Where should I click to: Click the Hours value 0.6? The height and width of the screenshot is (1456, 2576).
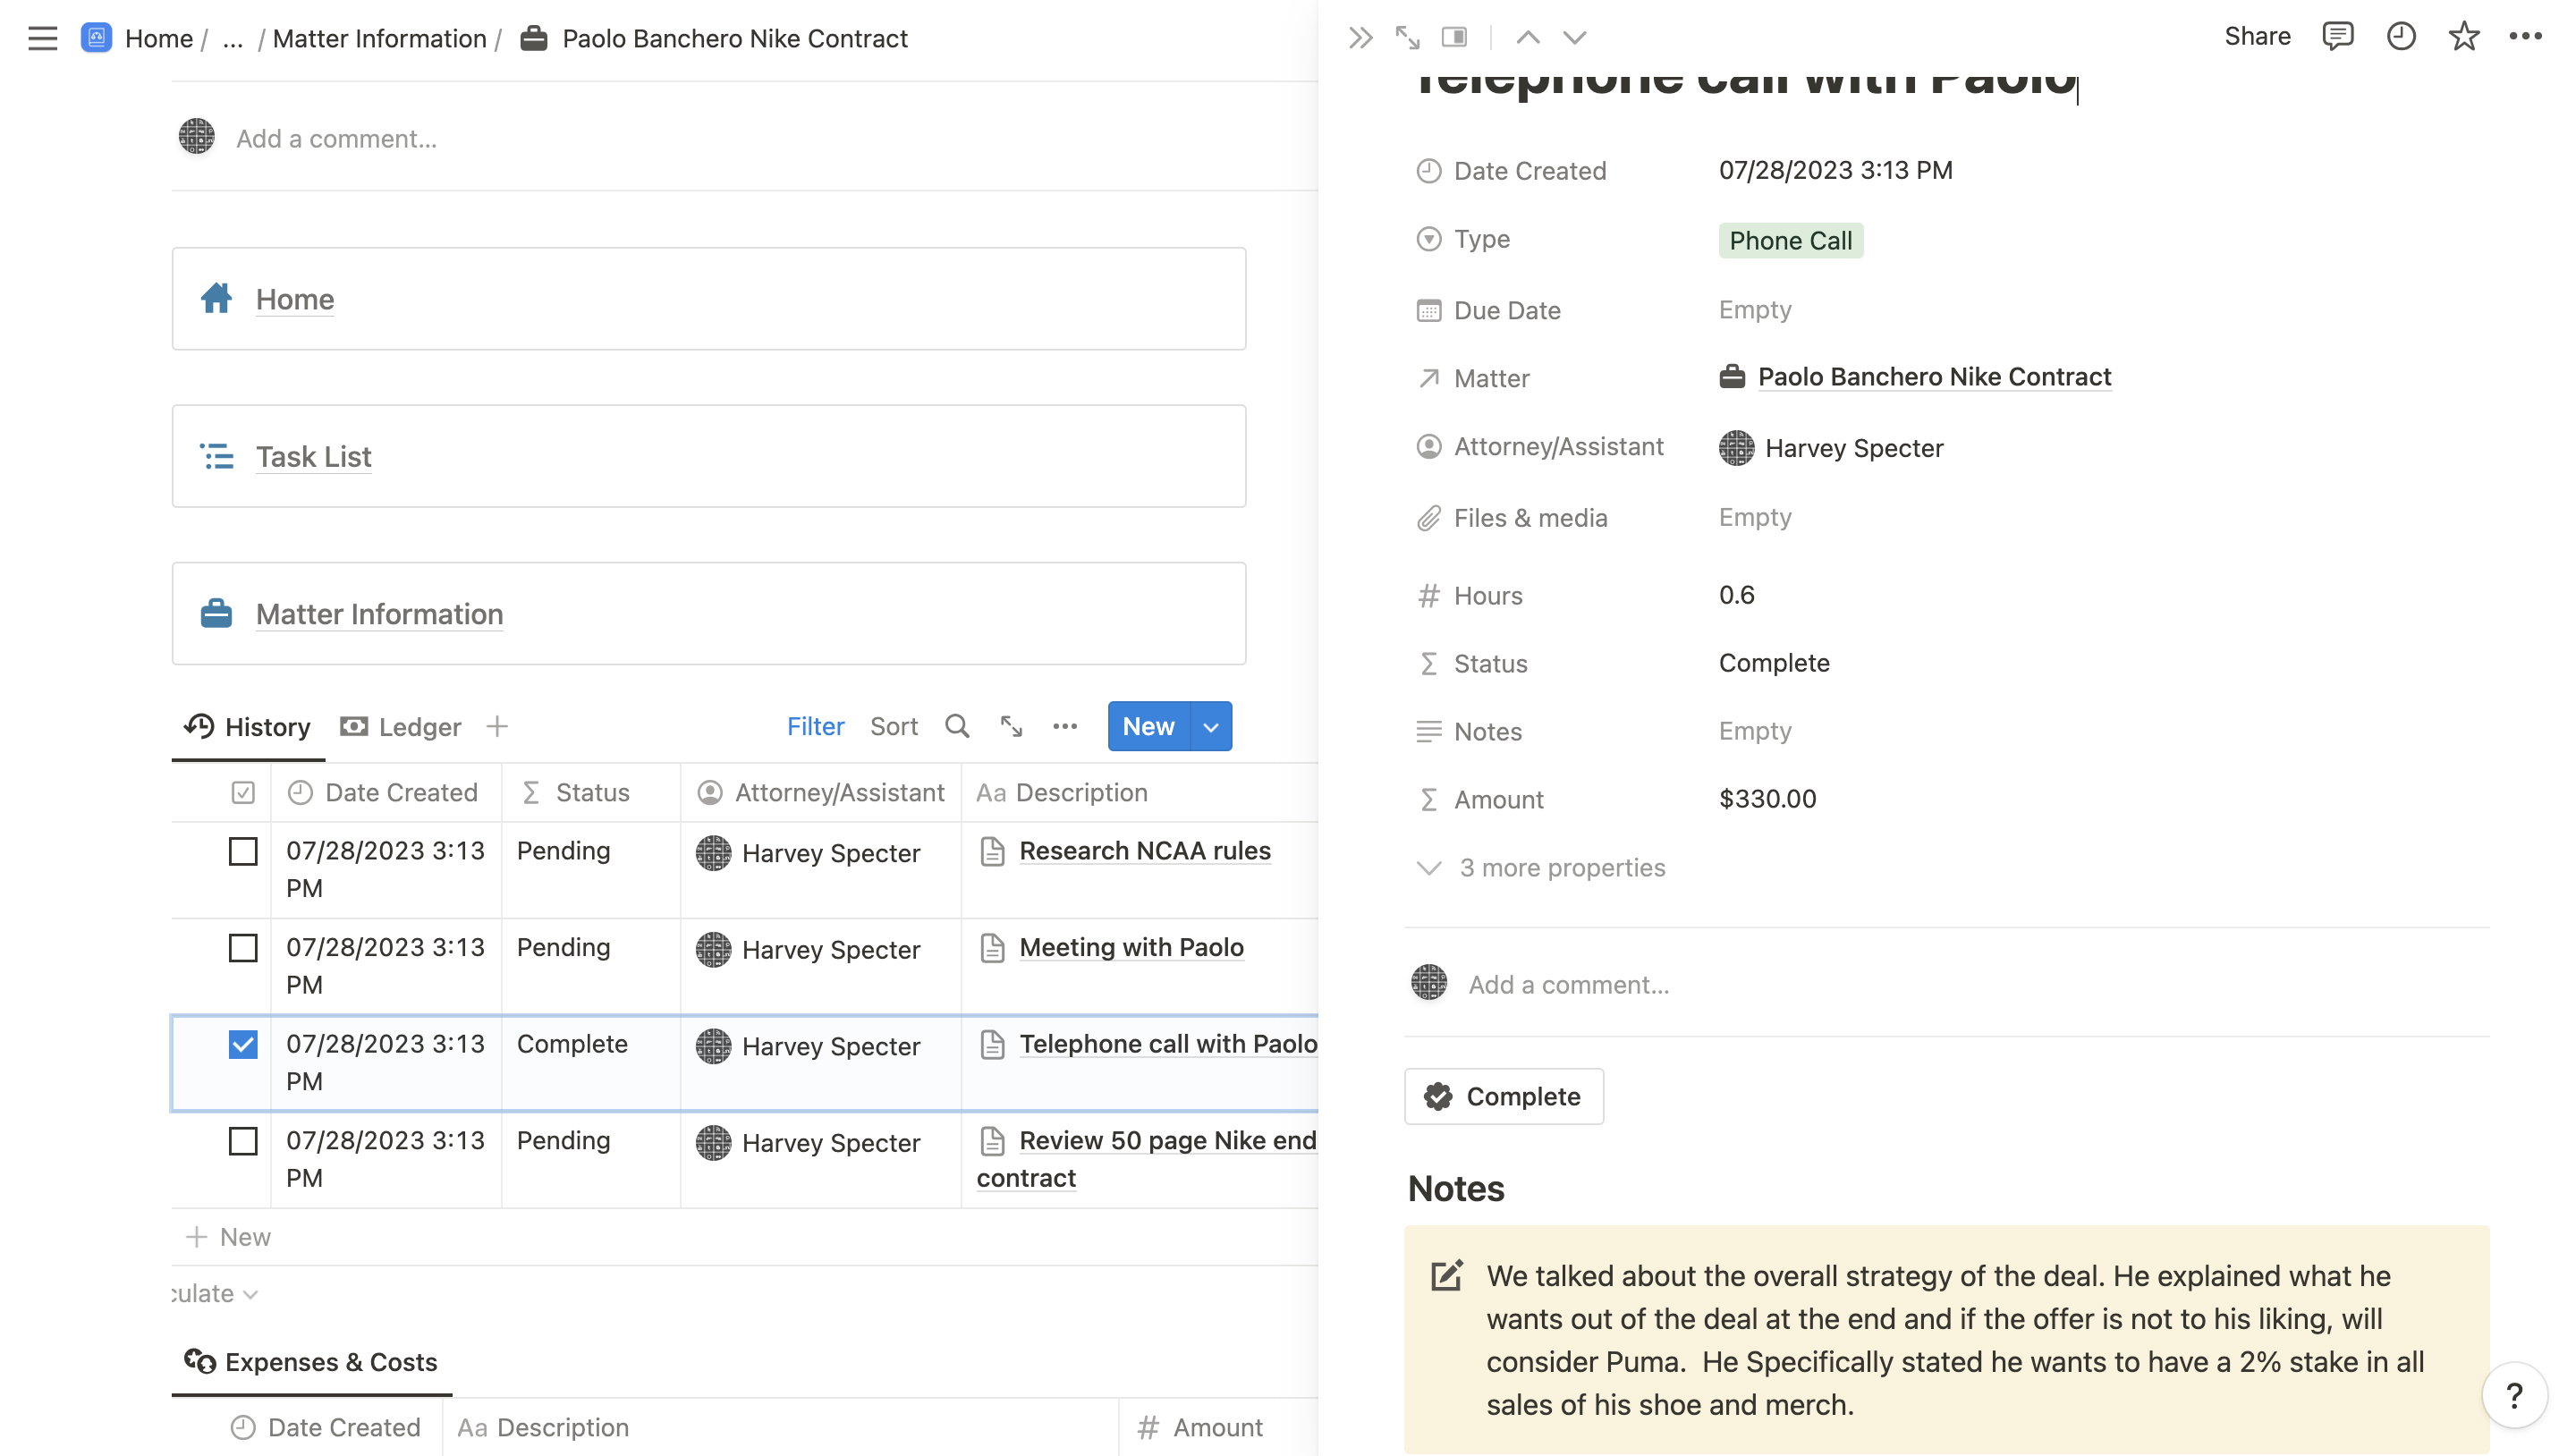(1736, 595)
